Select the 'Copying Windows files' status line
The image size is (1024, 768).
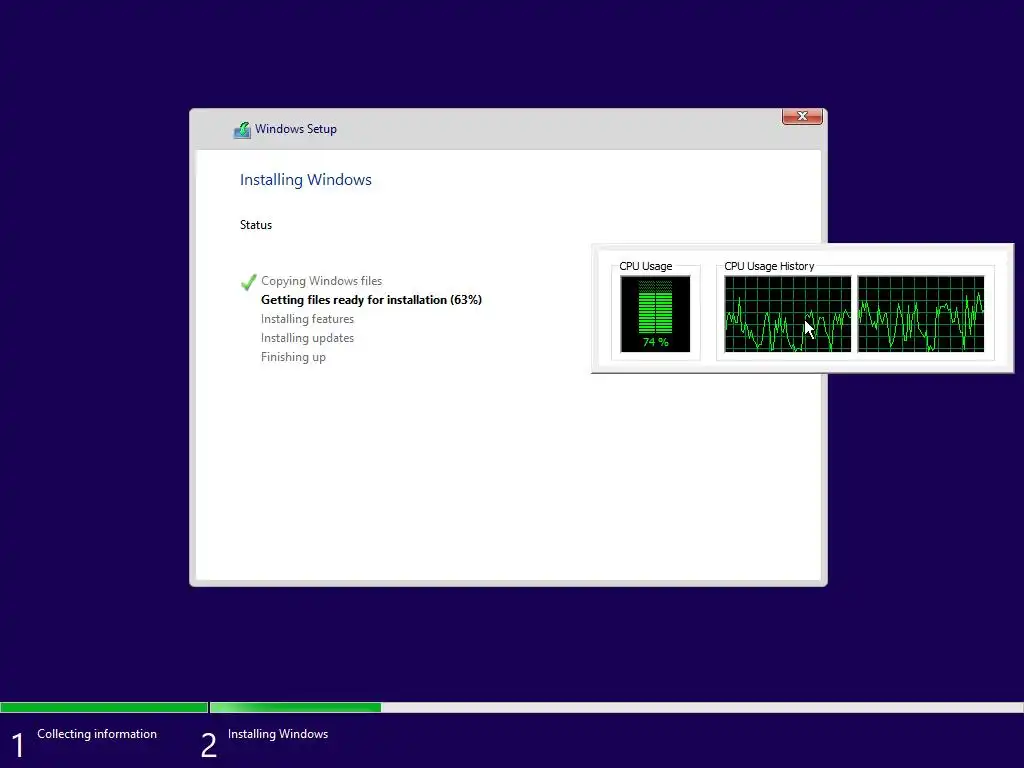click(321, 281)
